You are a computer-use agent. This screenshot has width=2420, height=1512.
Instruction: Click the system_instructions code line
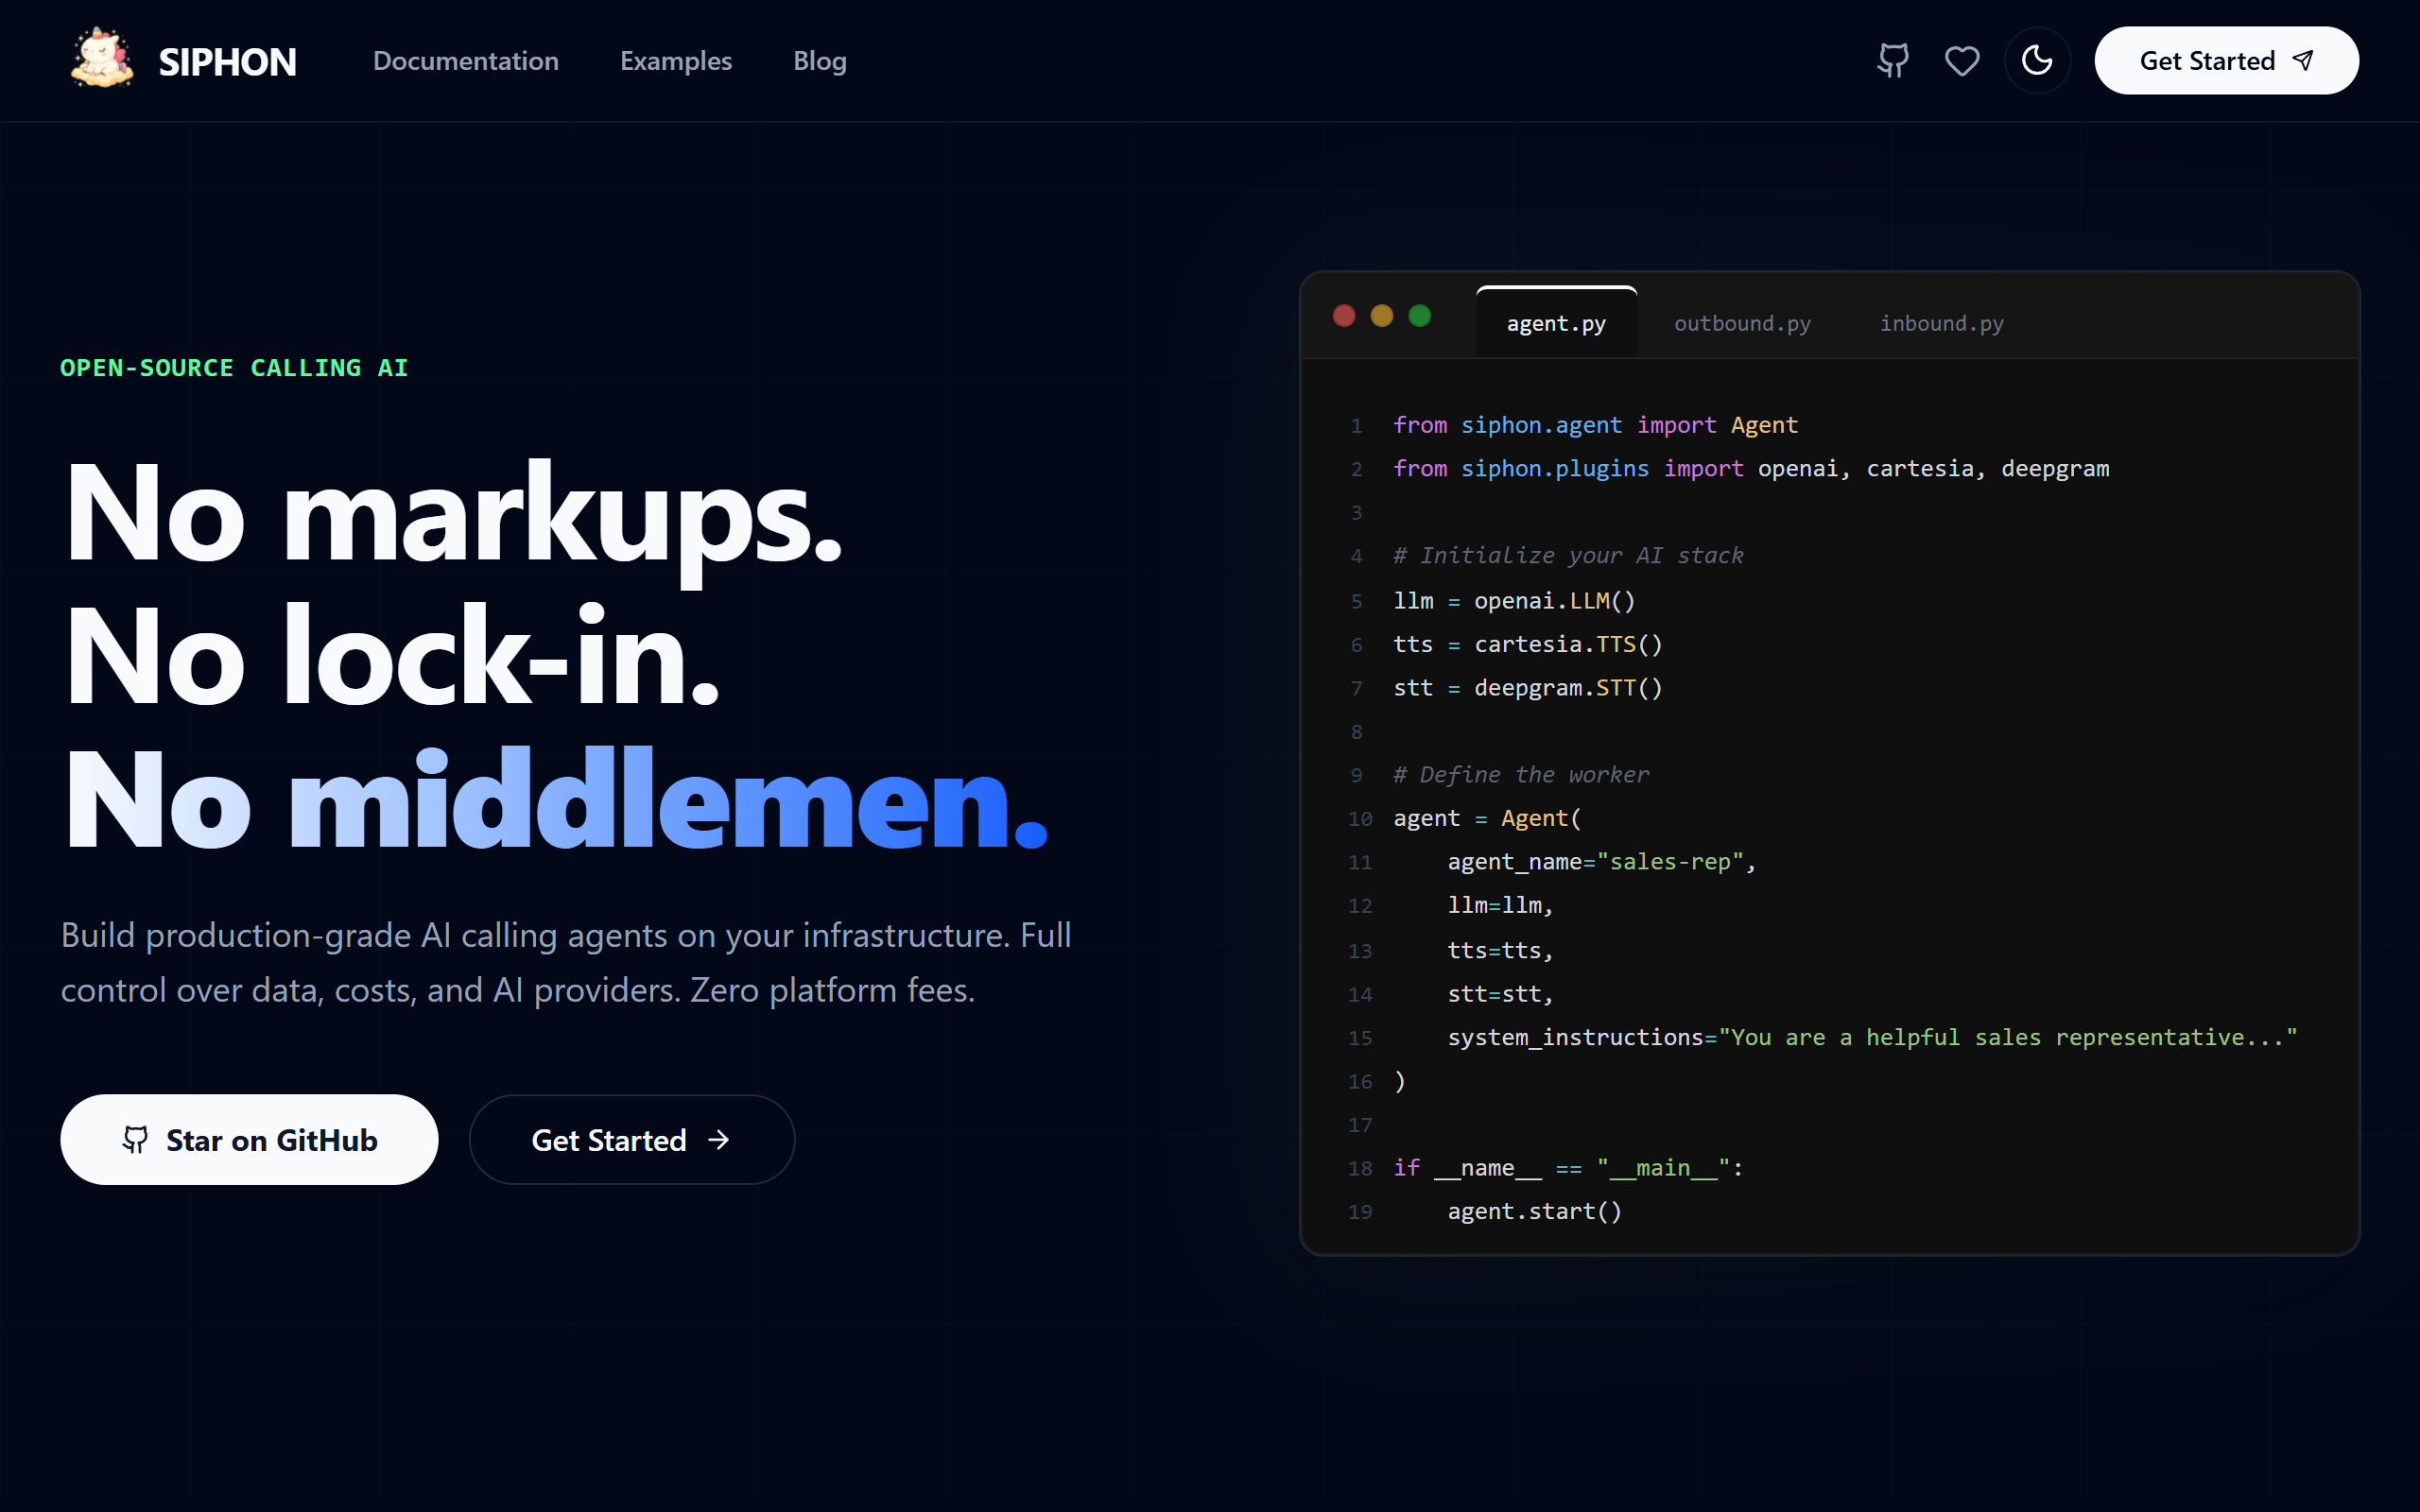pyautogui.click(x=1872, y=1038)
